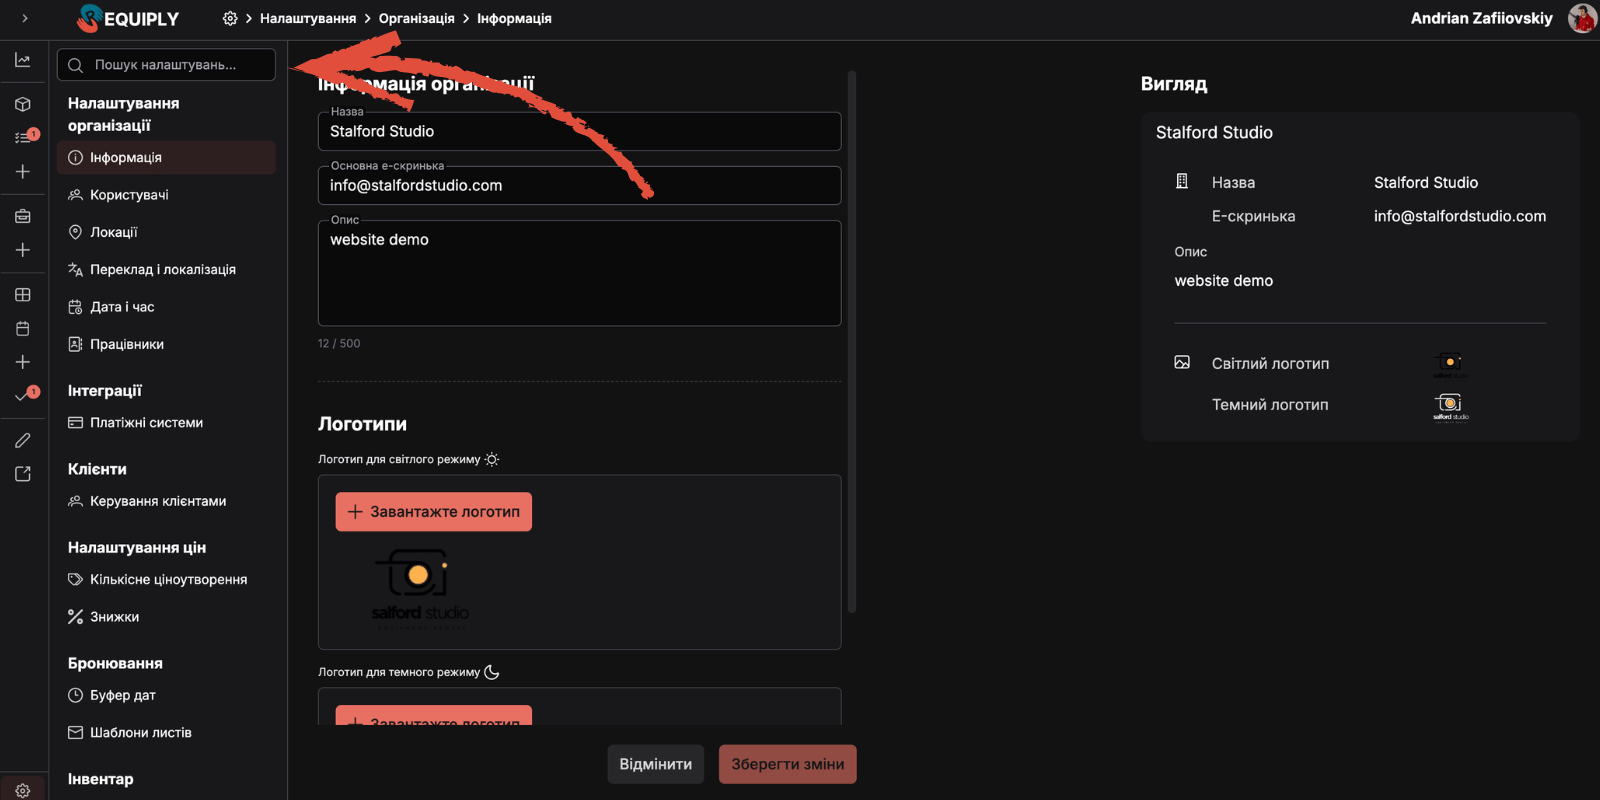This screenshot has height=800, width=1600.
Task: Click the calendar icon in left rail
Action: pyautogui.click(x=23, y=329)
